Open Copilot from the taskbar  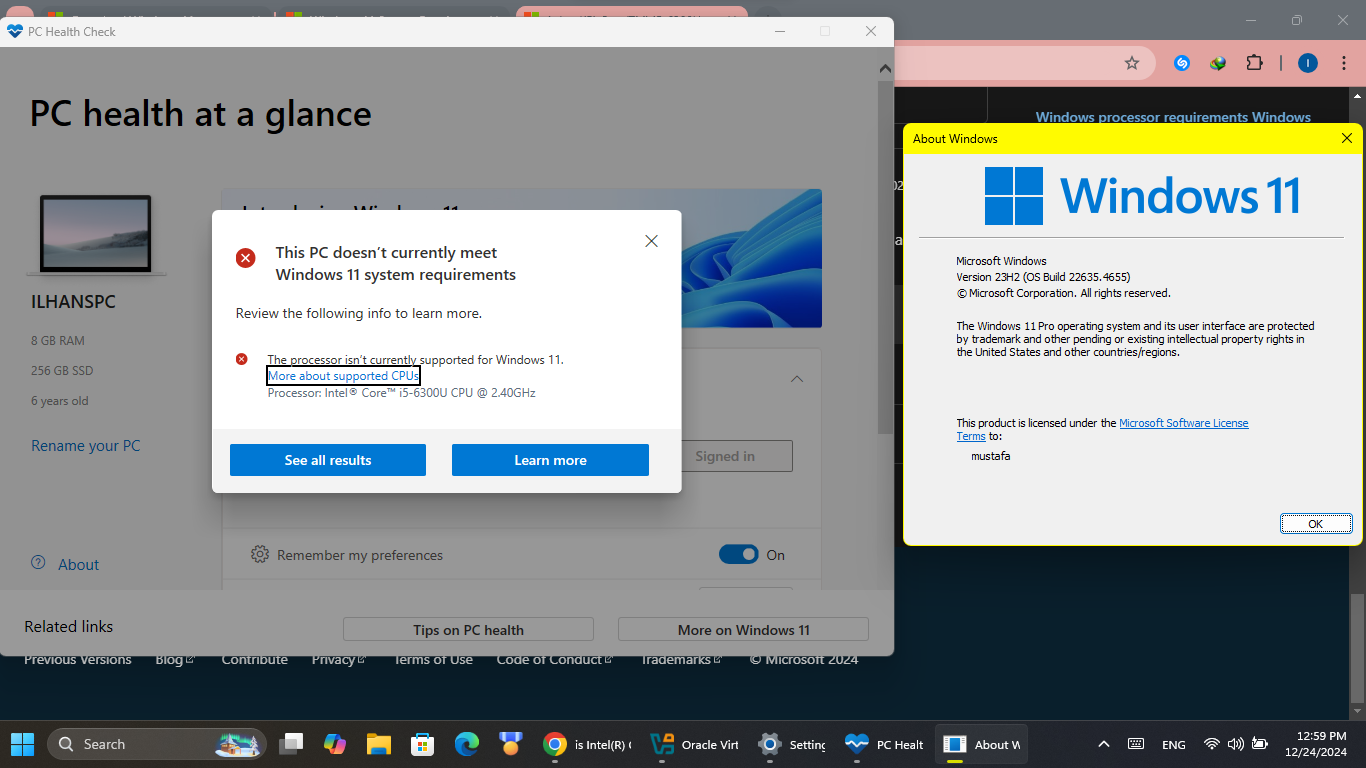click(335, 744)
